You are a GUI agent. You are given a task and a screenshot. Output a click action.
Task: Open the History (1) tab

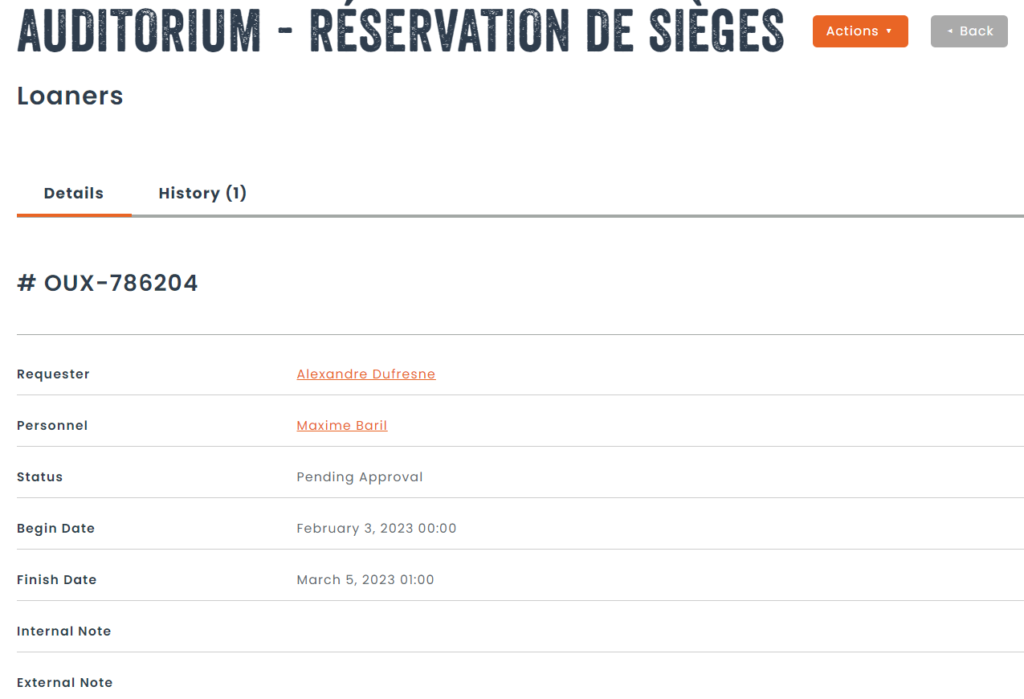[x=202, y=193]
